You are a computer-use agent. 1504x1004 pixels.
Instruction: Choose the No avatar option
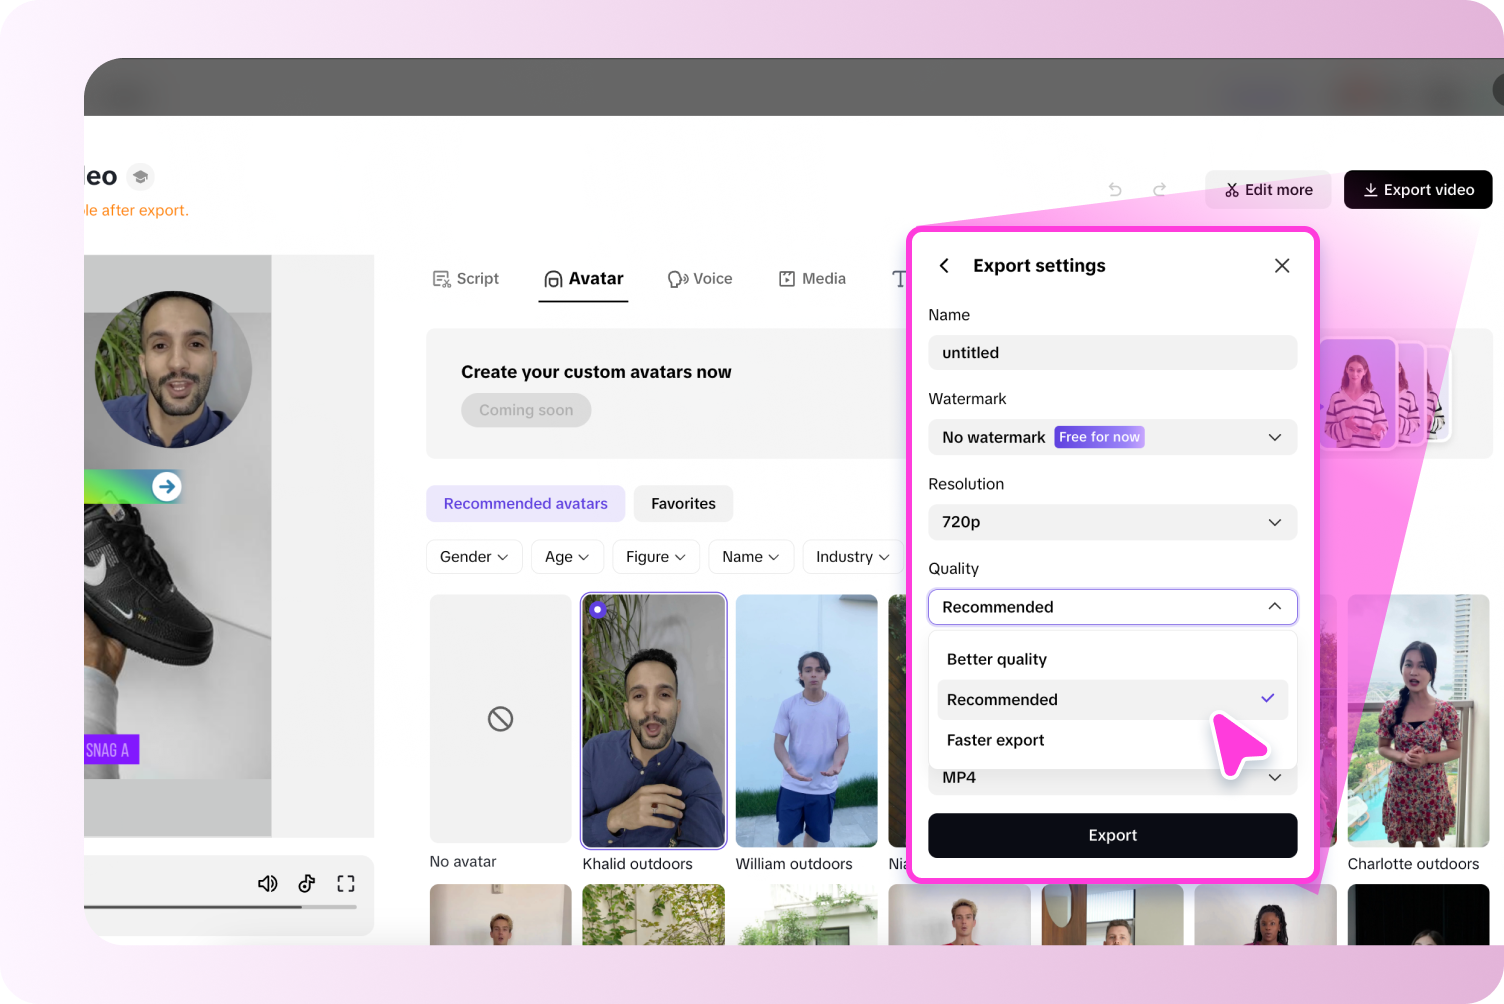point(500,719)
